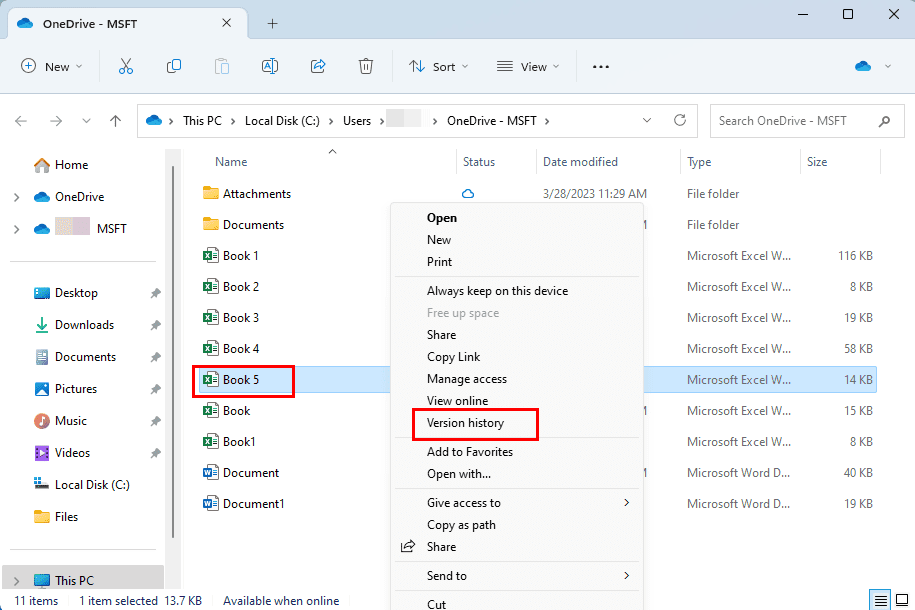
Task: Go up one folder level arrow
Action: [x=116, y=121]
